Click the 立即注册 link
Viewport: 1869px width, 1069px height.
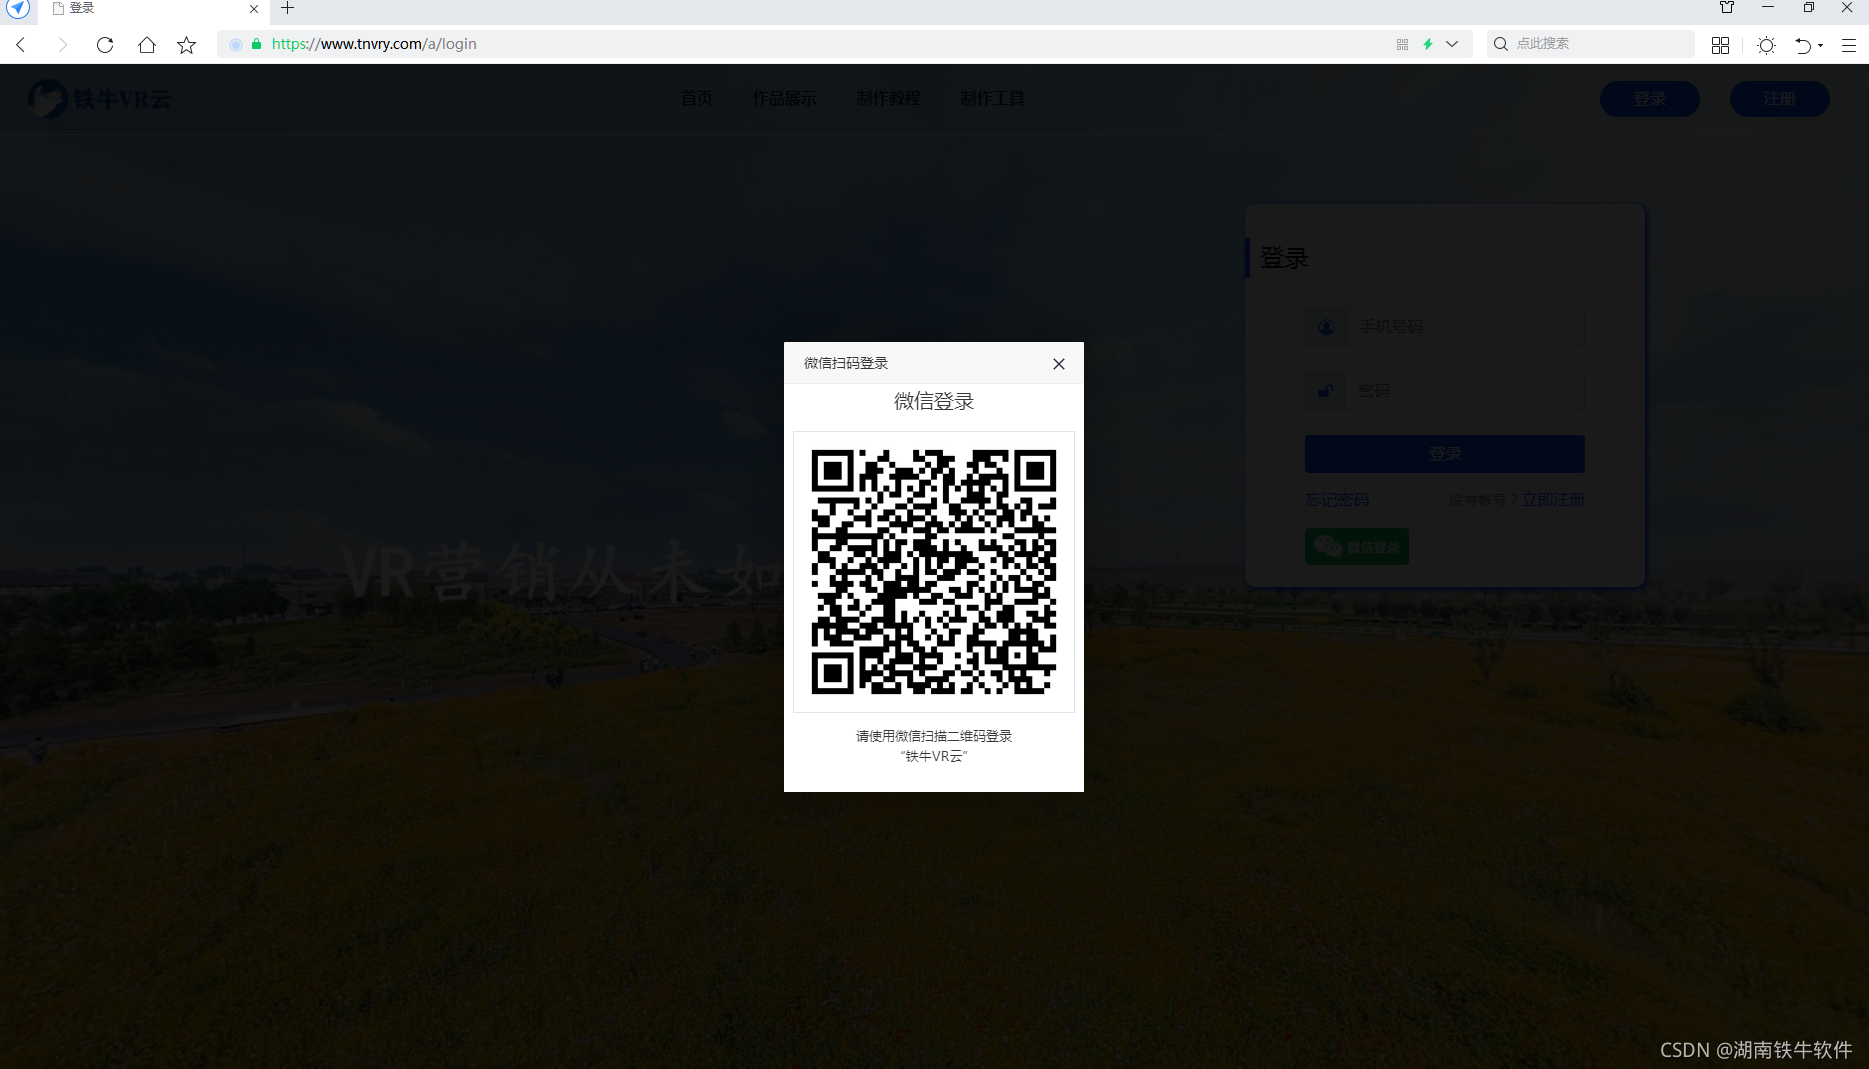(1553, 499)
